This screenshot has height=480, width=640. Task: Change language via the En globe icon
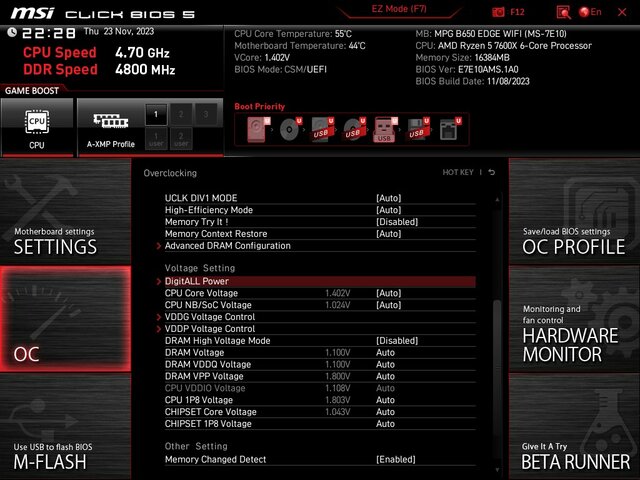(x=590, y=12)
